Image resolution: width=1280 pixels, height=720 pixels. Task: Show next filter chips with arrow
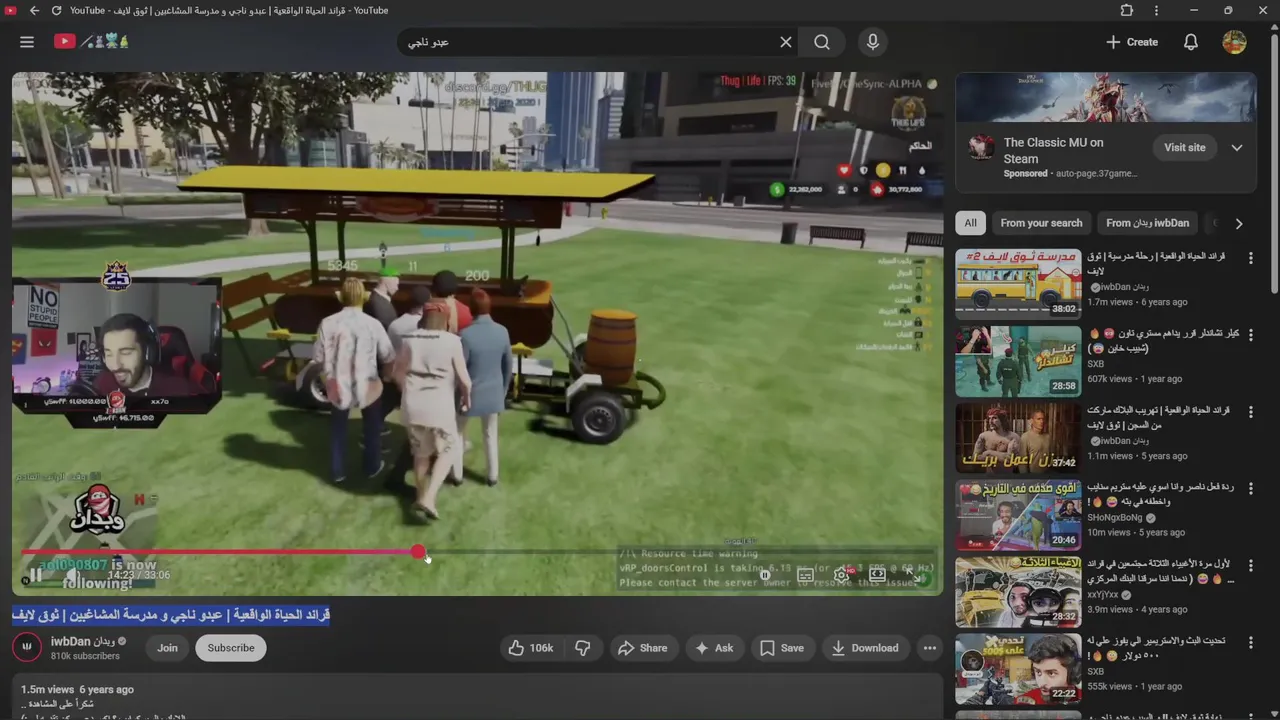(x=1239, y=224)
